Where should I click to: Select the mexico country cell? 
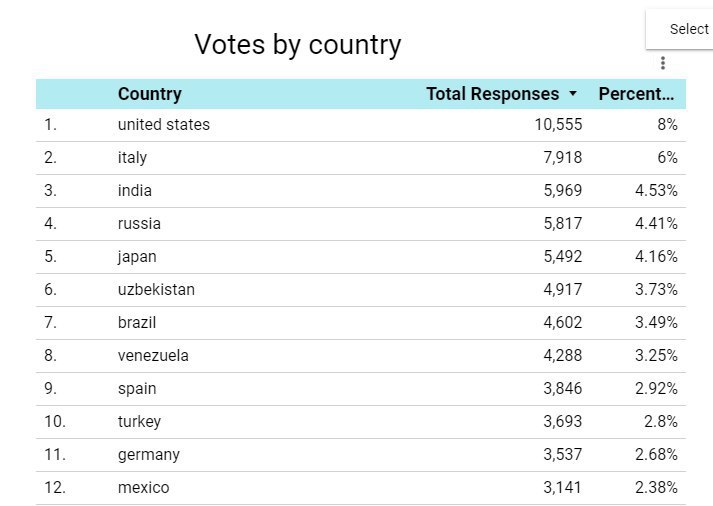point(143,487)
